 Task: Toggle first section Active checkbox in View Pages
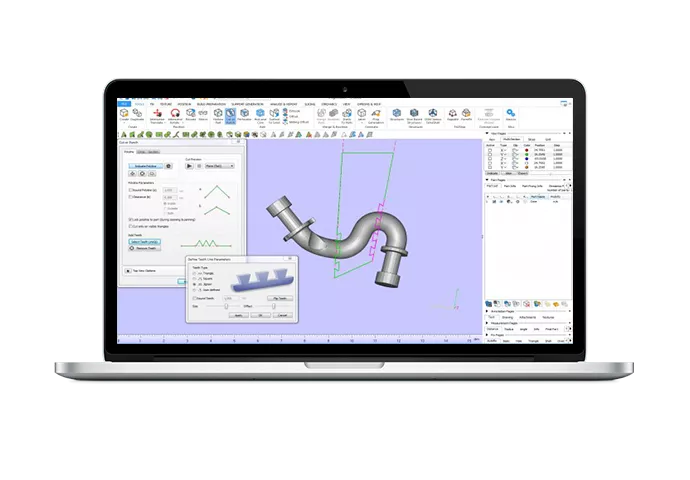489,150
